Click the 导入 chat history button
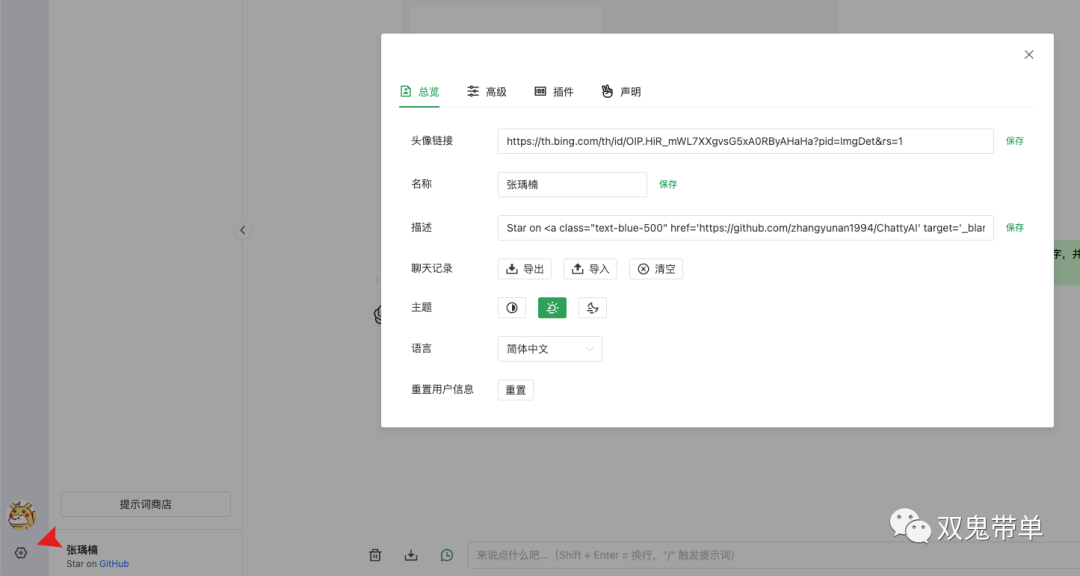Image resolution: width=1080 pixels, height=576 pixels. click(x=590, y=269)
